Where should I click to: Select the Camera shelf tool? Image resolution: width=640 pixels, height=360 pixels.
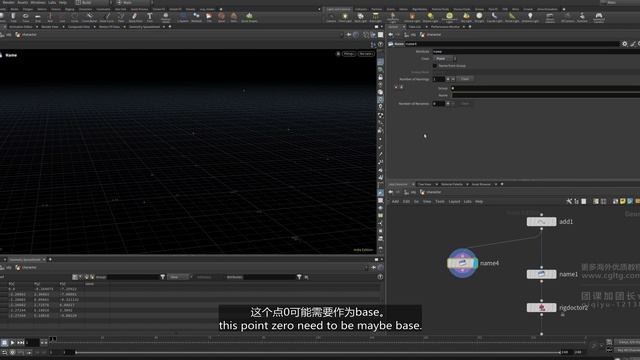[331, 17]
